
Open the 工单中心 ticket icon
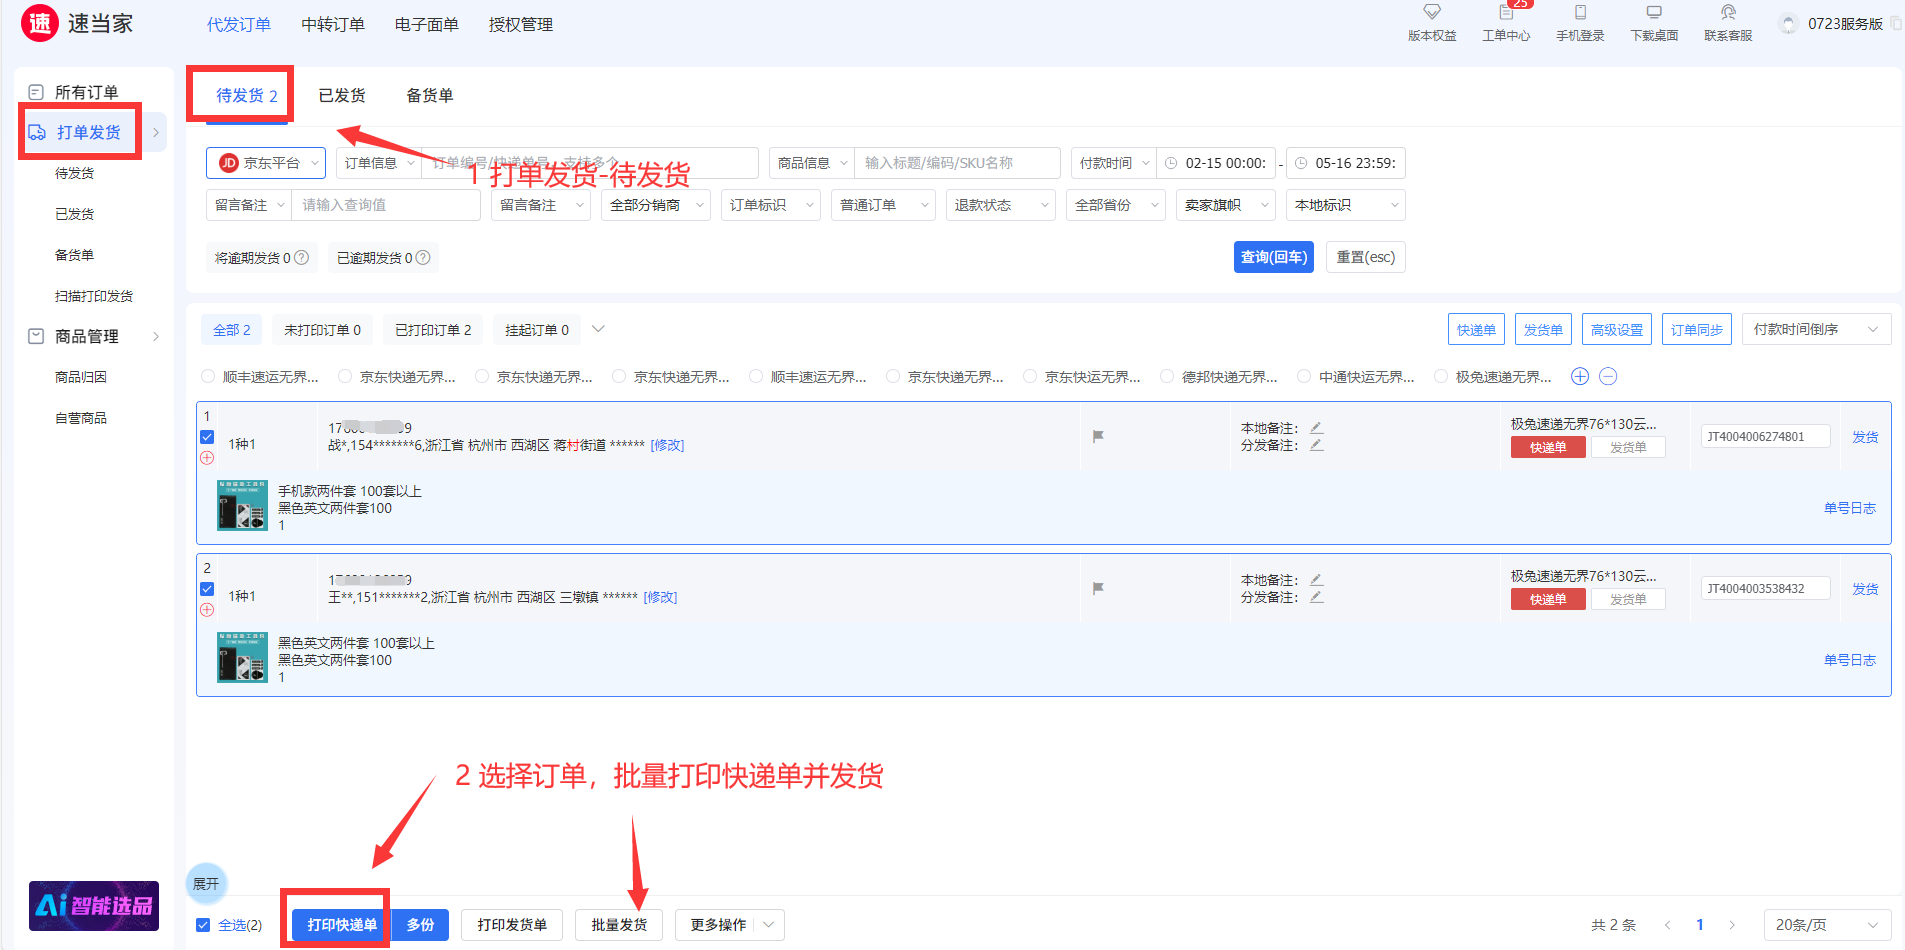click(1506, 13)
